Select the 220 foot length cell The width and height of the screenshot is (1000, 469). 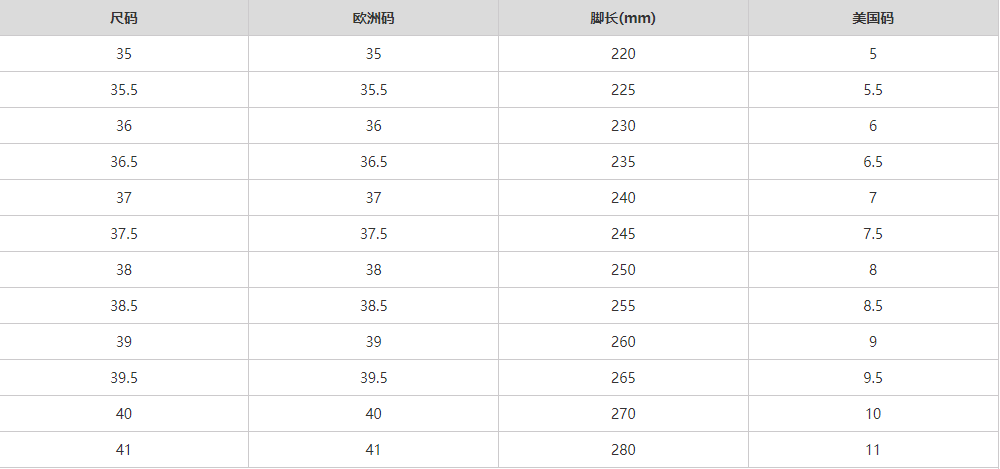click(623, 54)
